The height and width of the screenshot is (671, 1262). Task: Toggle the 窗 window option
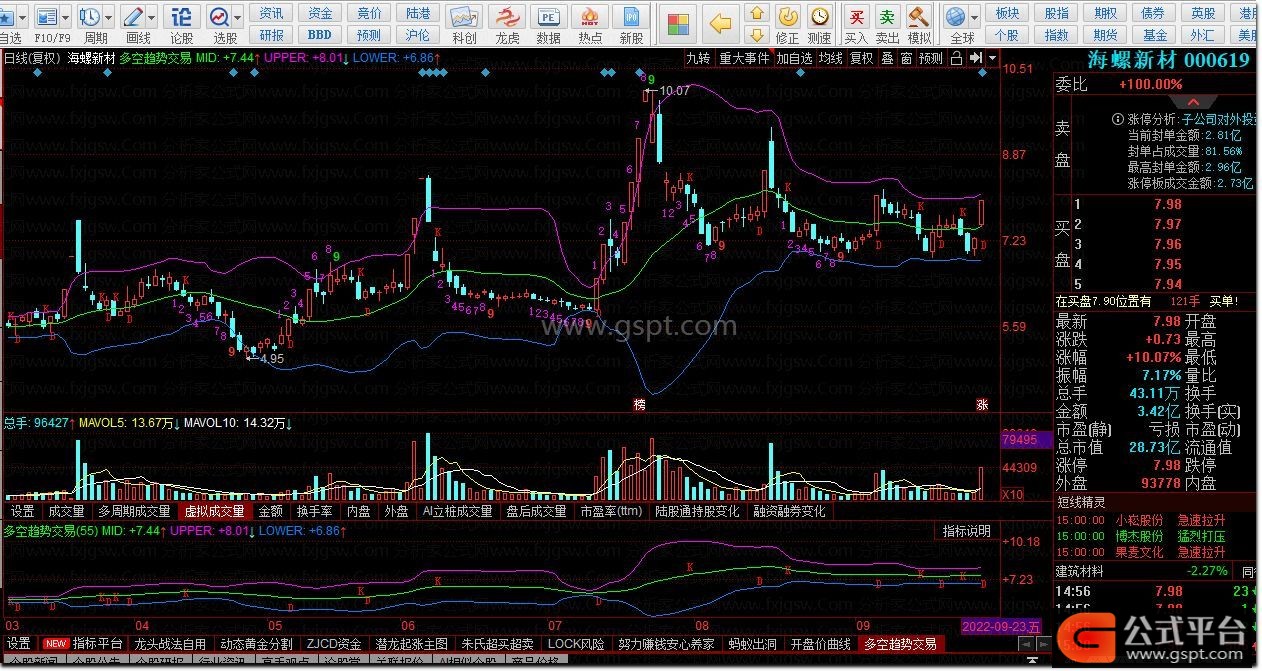pos(905,58)
